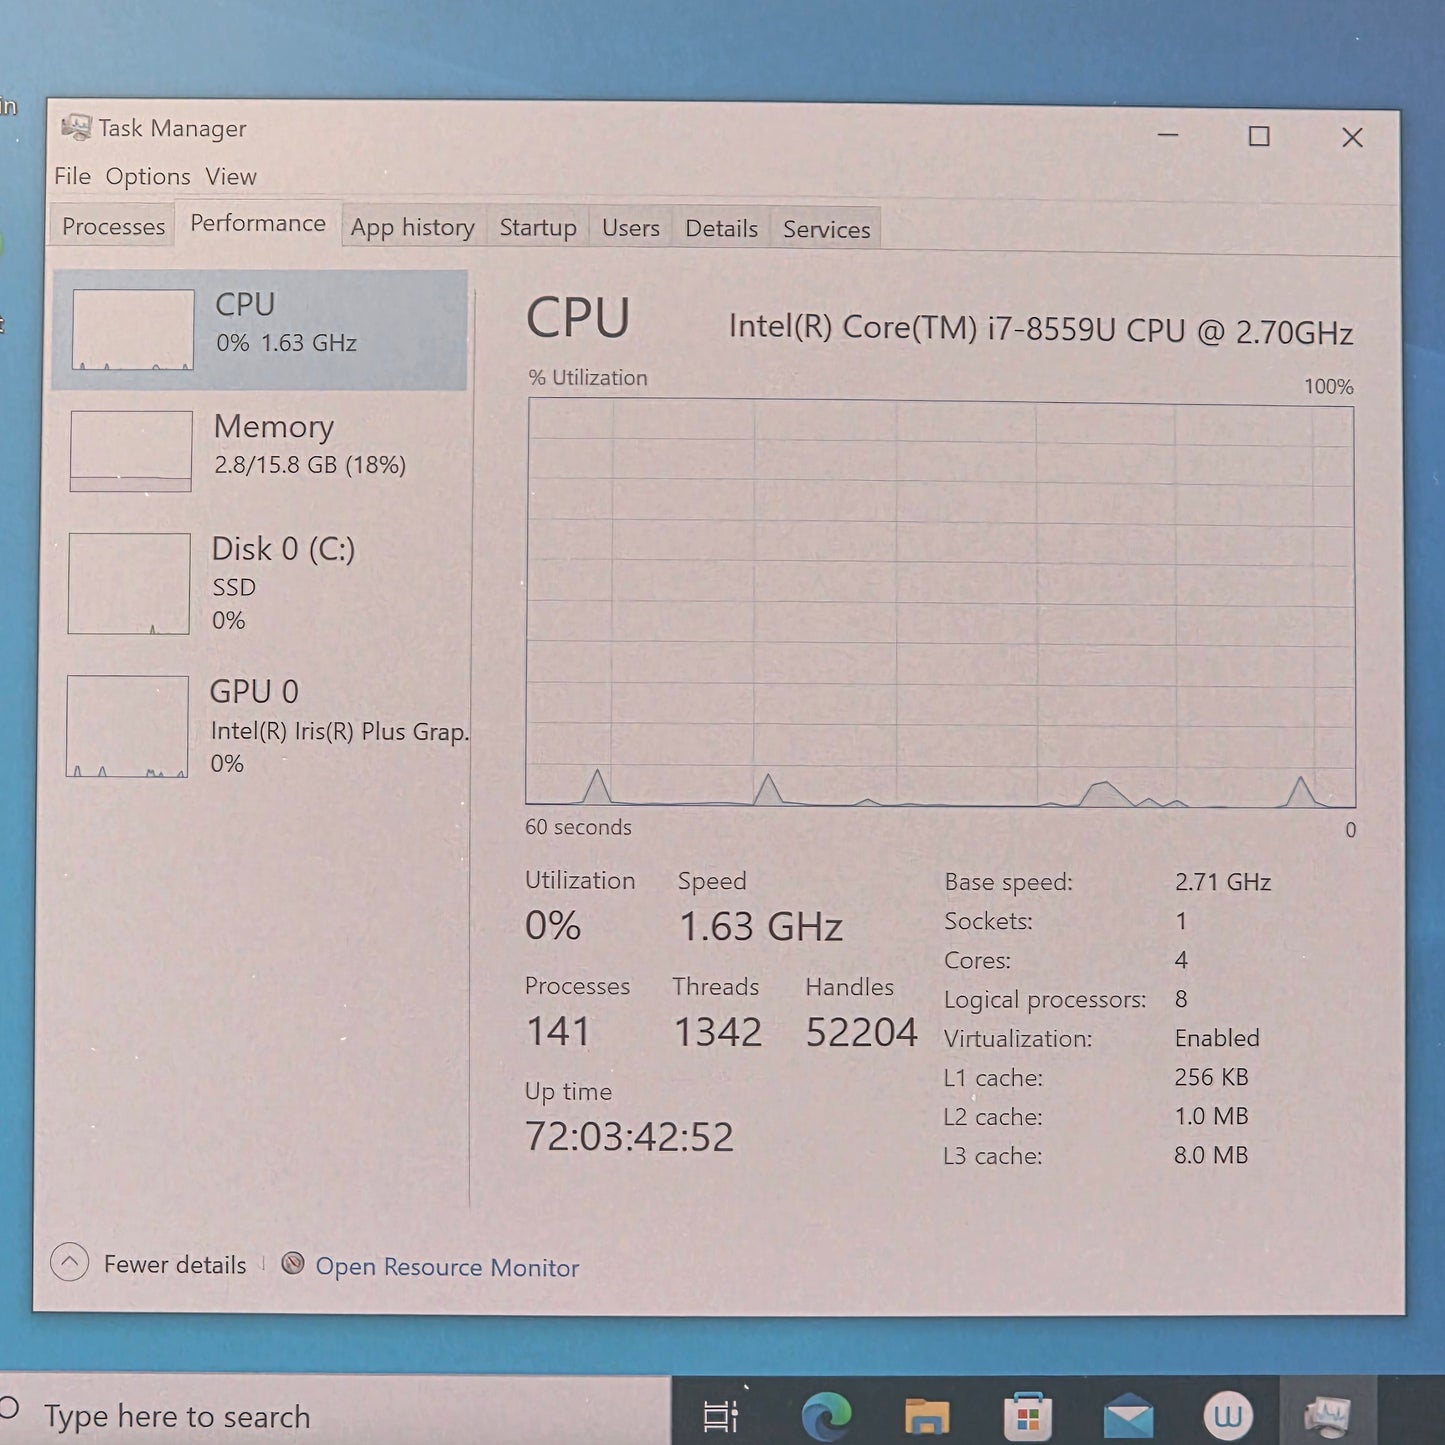Open the File menu
Viewport: 1445px width, 1445px height.
coord(72,177)
